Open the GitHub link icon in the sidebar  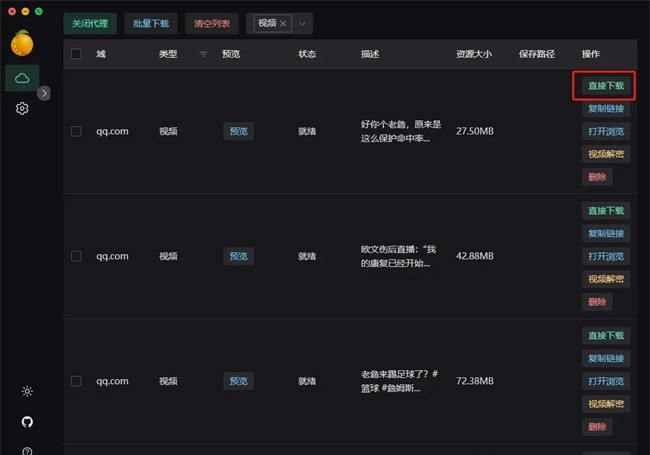[27, 422]
